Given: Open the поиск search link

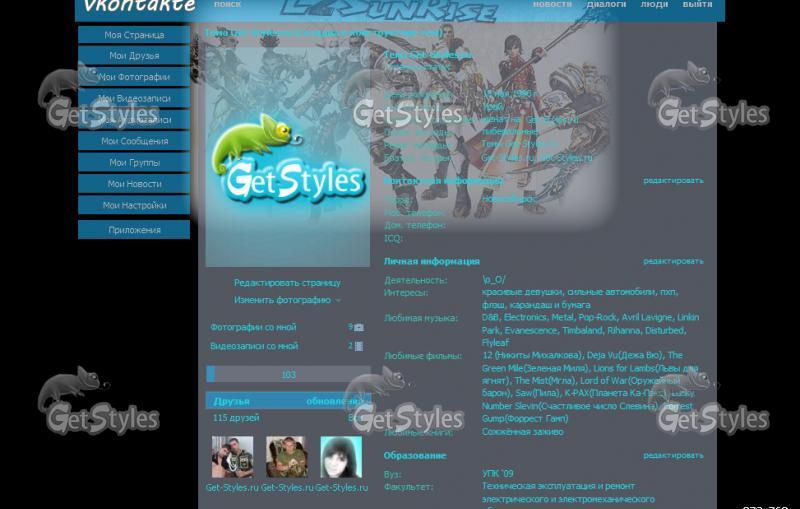Looking at the screenshot, I should (227, 4).
